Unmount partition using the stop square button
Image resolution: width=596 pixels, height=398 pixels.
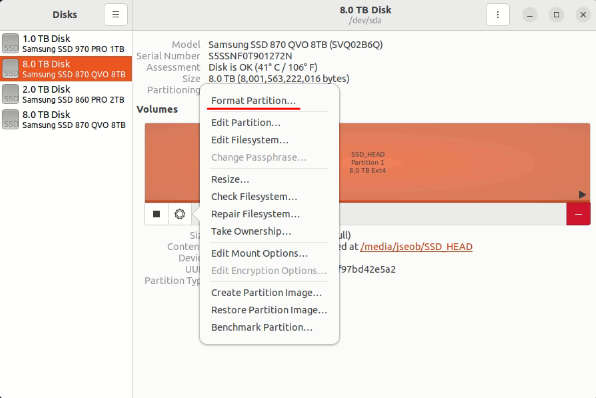(156, 214)
